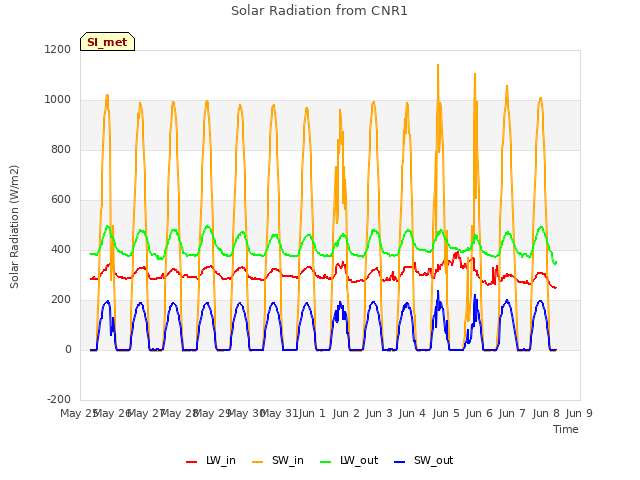Click the 400 y-axis tick label
Screen dimensions: 640x480
(x=61, y=249)
